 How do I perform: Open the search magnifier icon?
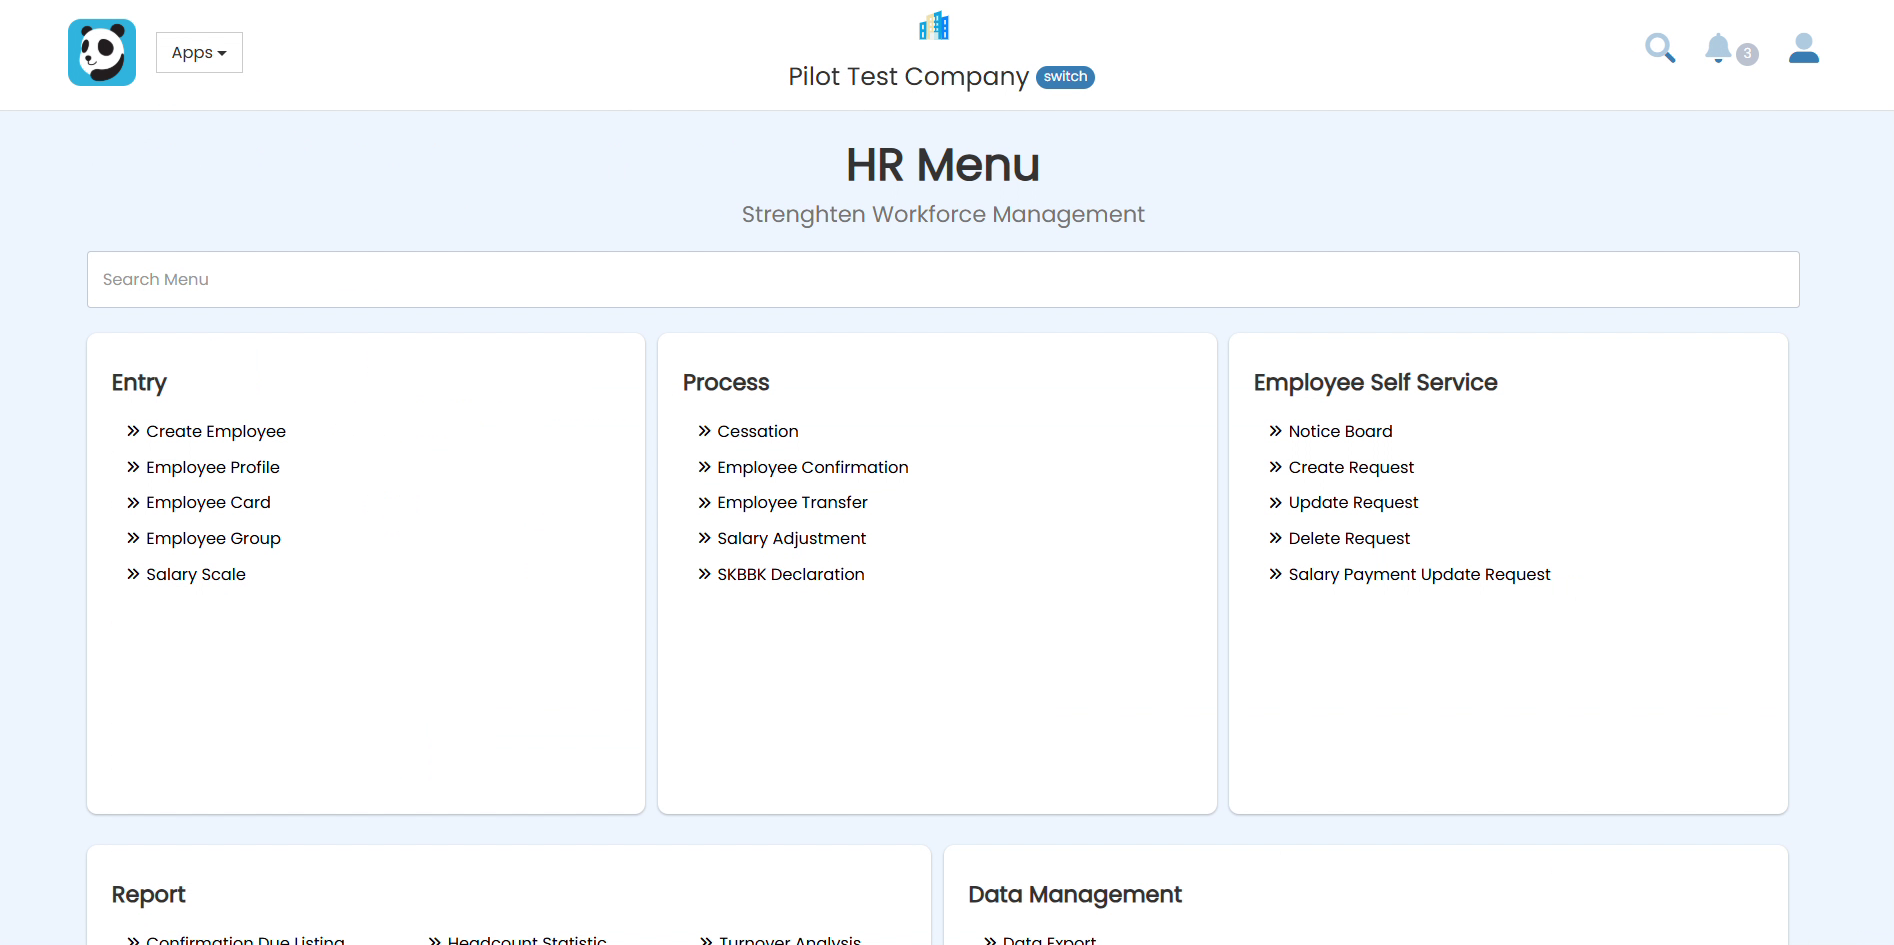click(1660, 48)
